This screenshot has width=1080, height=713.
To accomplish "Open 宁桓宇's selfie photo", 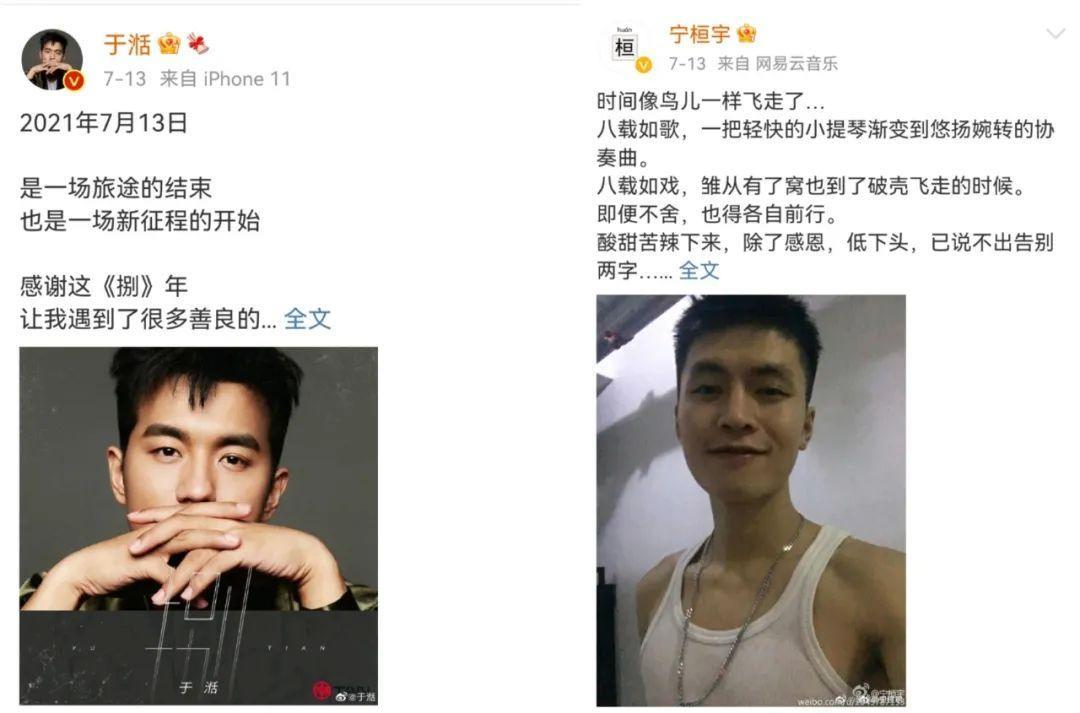I will (751, 500).
